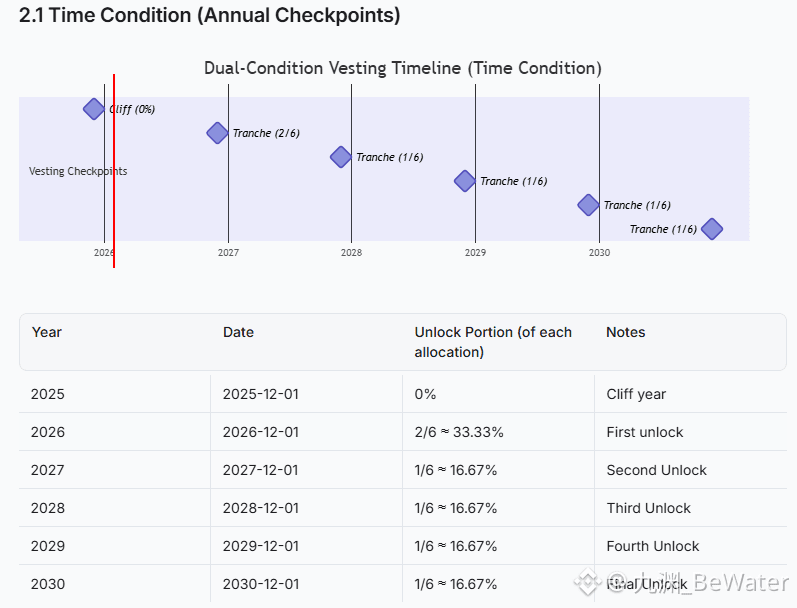797x608 pixels.
Task: Select the 2/6 ≈ 33.33% unlock cell
Action: pos(459,432)
